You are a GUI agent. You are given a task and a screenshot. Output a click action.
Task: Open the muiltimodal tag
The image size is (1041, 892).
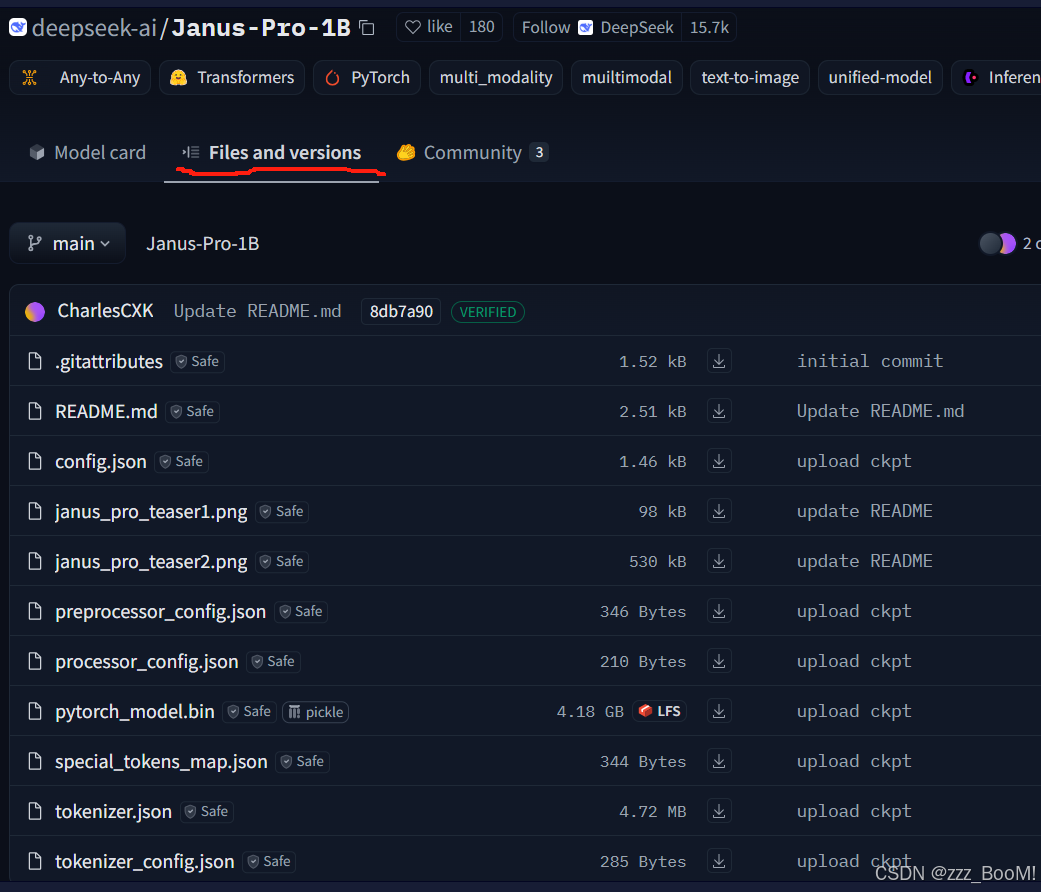[627, 78]
